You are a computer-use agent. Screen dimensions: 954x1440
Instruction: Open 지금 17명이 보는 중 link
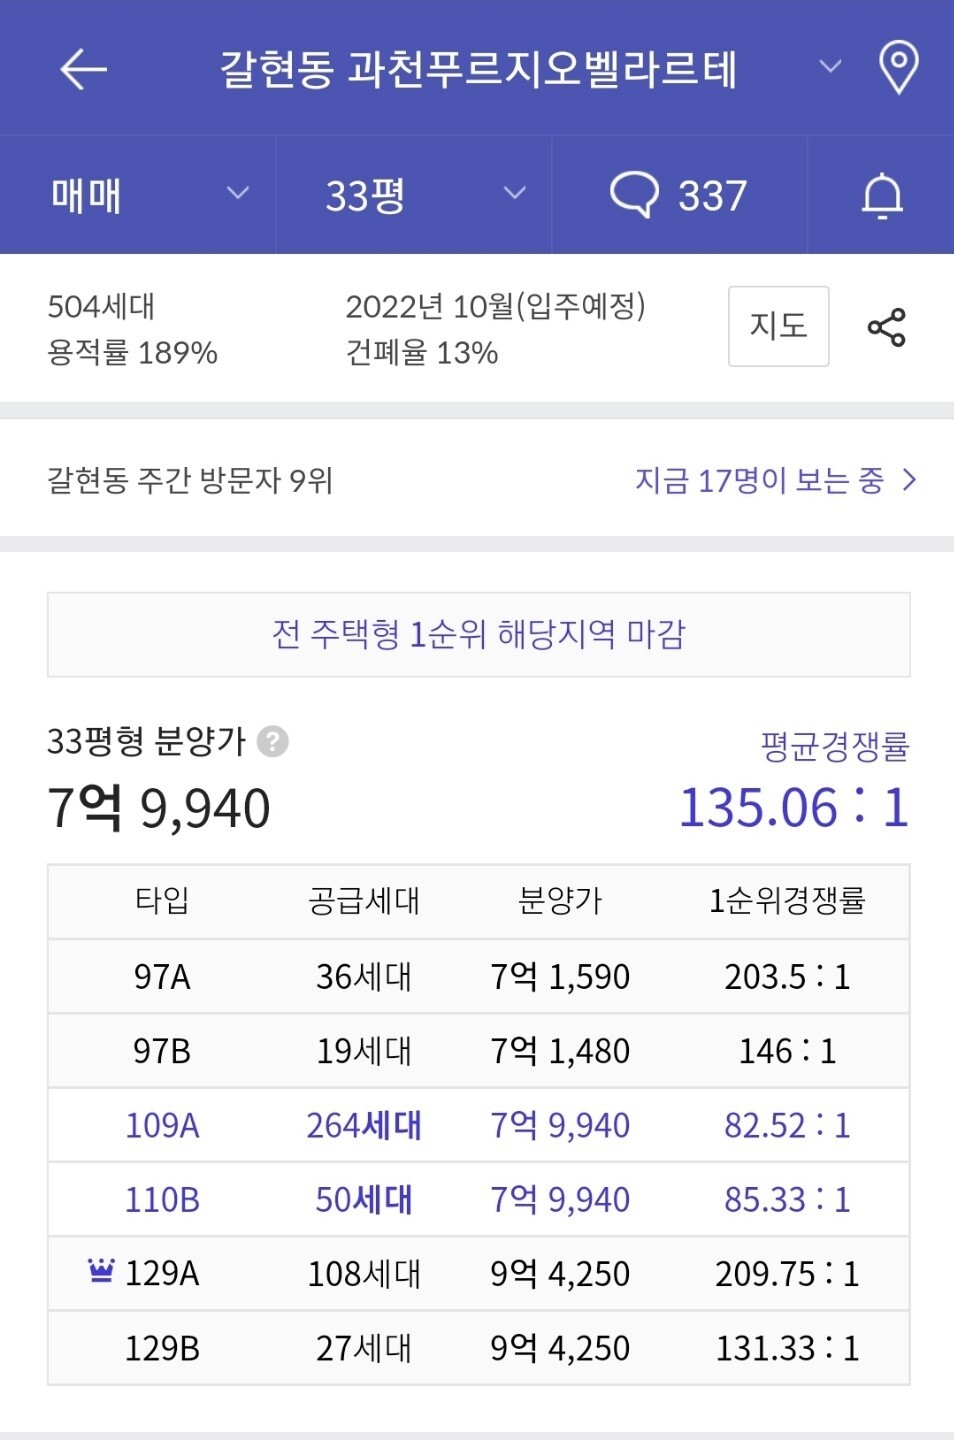tap(776, 480)
